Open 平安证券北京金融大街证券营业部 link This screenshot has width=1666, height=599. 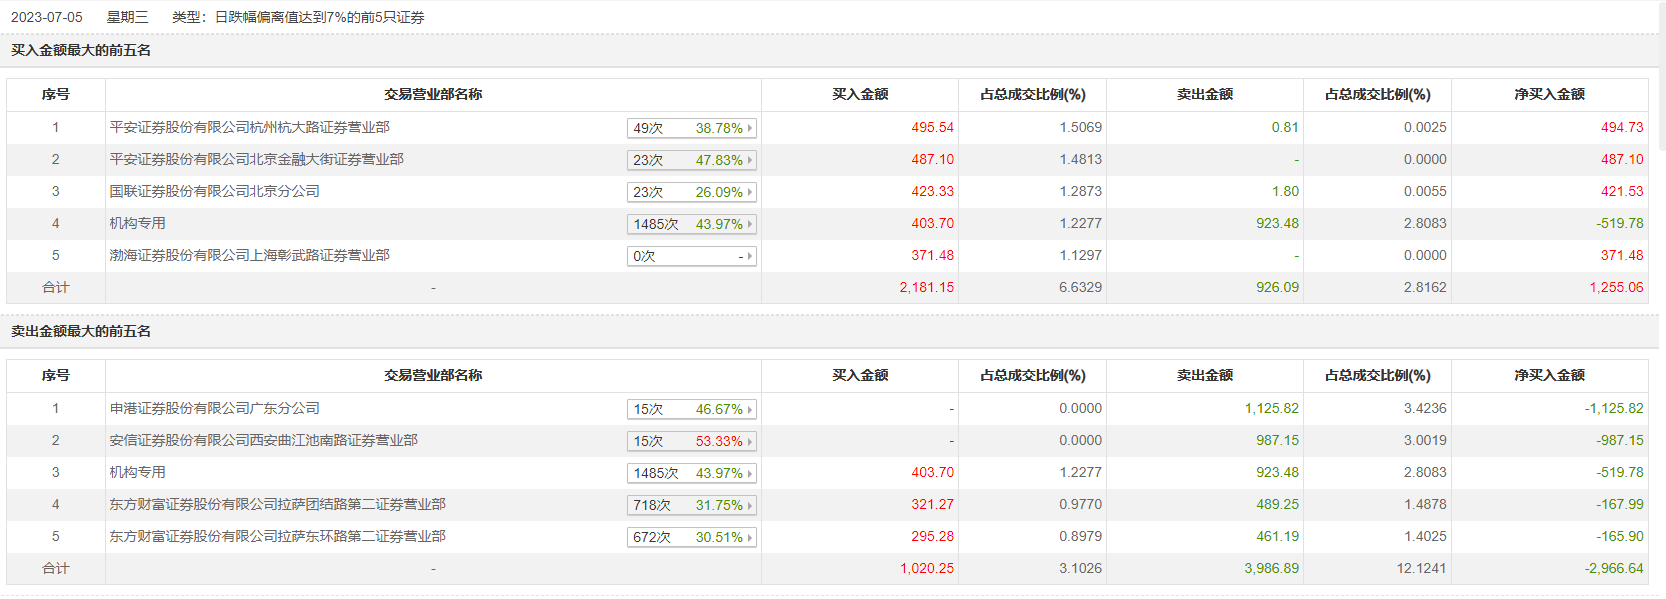click(256, 159)
